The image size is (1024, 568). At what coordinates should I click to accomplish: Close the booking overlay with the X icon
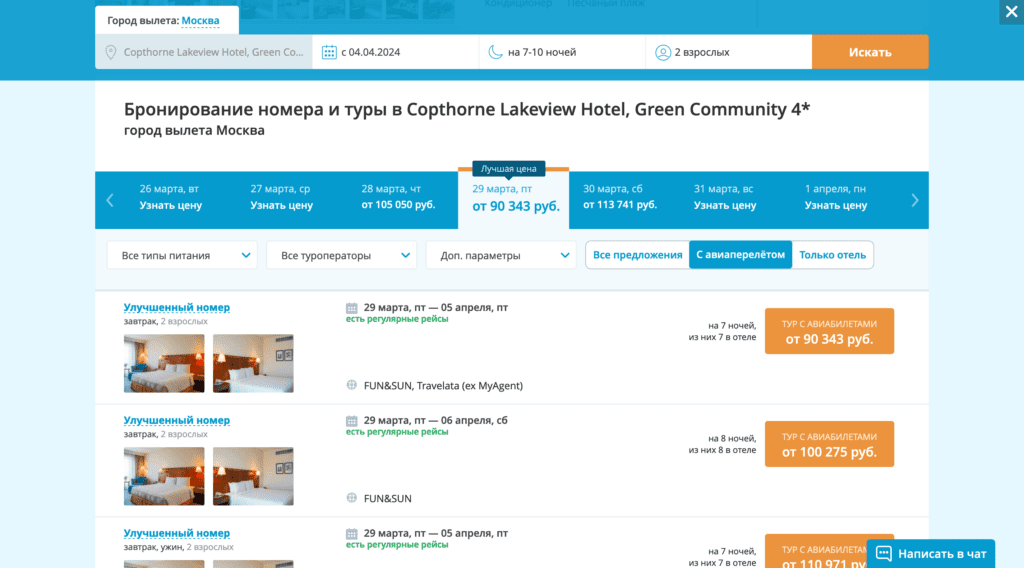(x=1011, y=12)
